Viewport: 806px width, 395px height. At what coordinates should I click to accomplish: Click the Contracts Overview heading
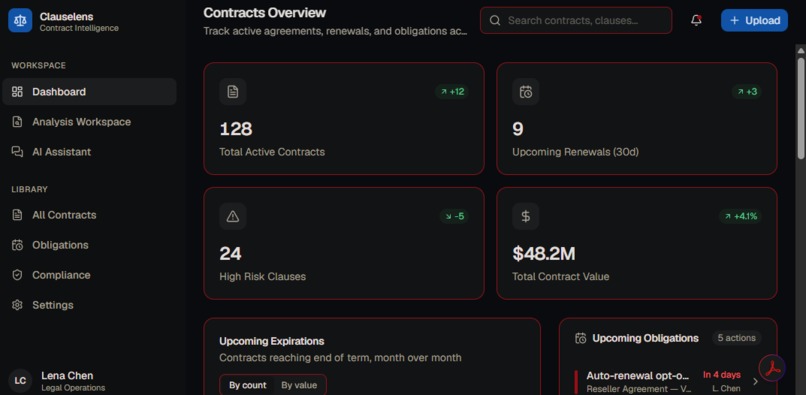(x=265, y=12)
